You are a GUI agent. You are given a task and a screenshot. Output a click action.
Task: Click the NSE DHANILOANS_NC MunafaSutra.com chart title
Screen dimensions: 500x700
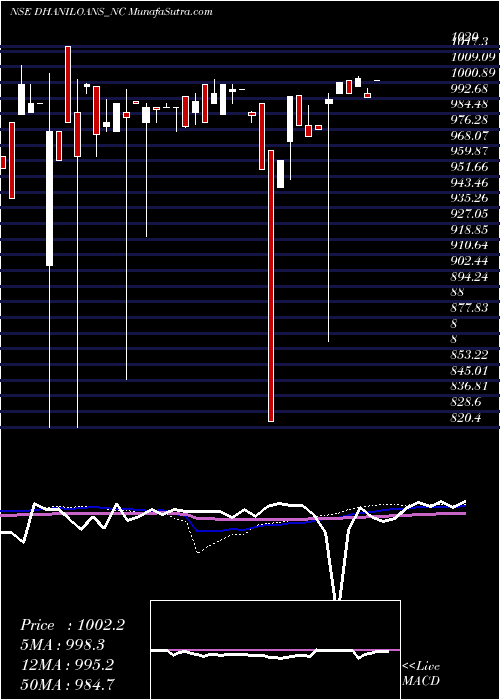click(110, 12)
